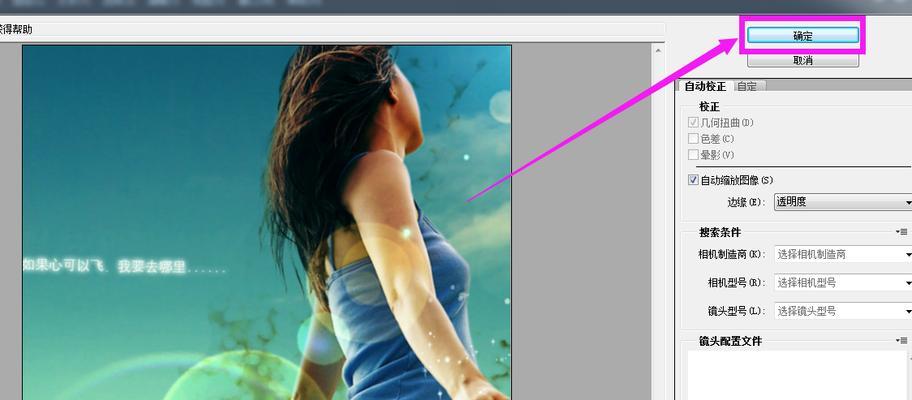Click the 镜头配置文件 section heading

point(731,341)
